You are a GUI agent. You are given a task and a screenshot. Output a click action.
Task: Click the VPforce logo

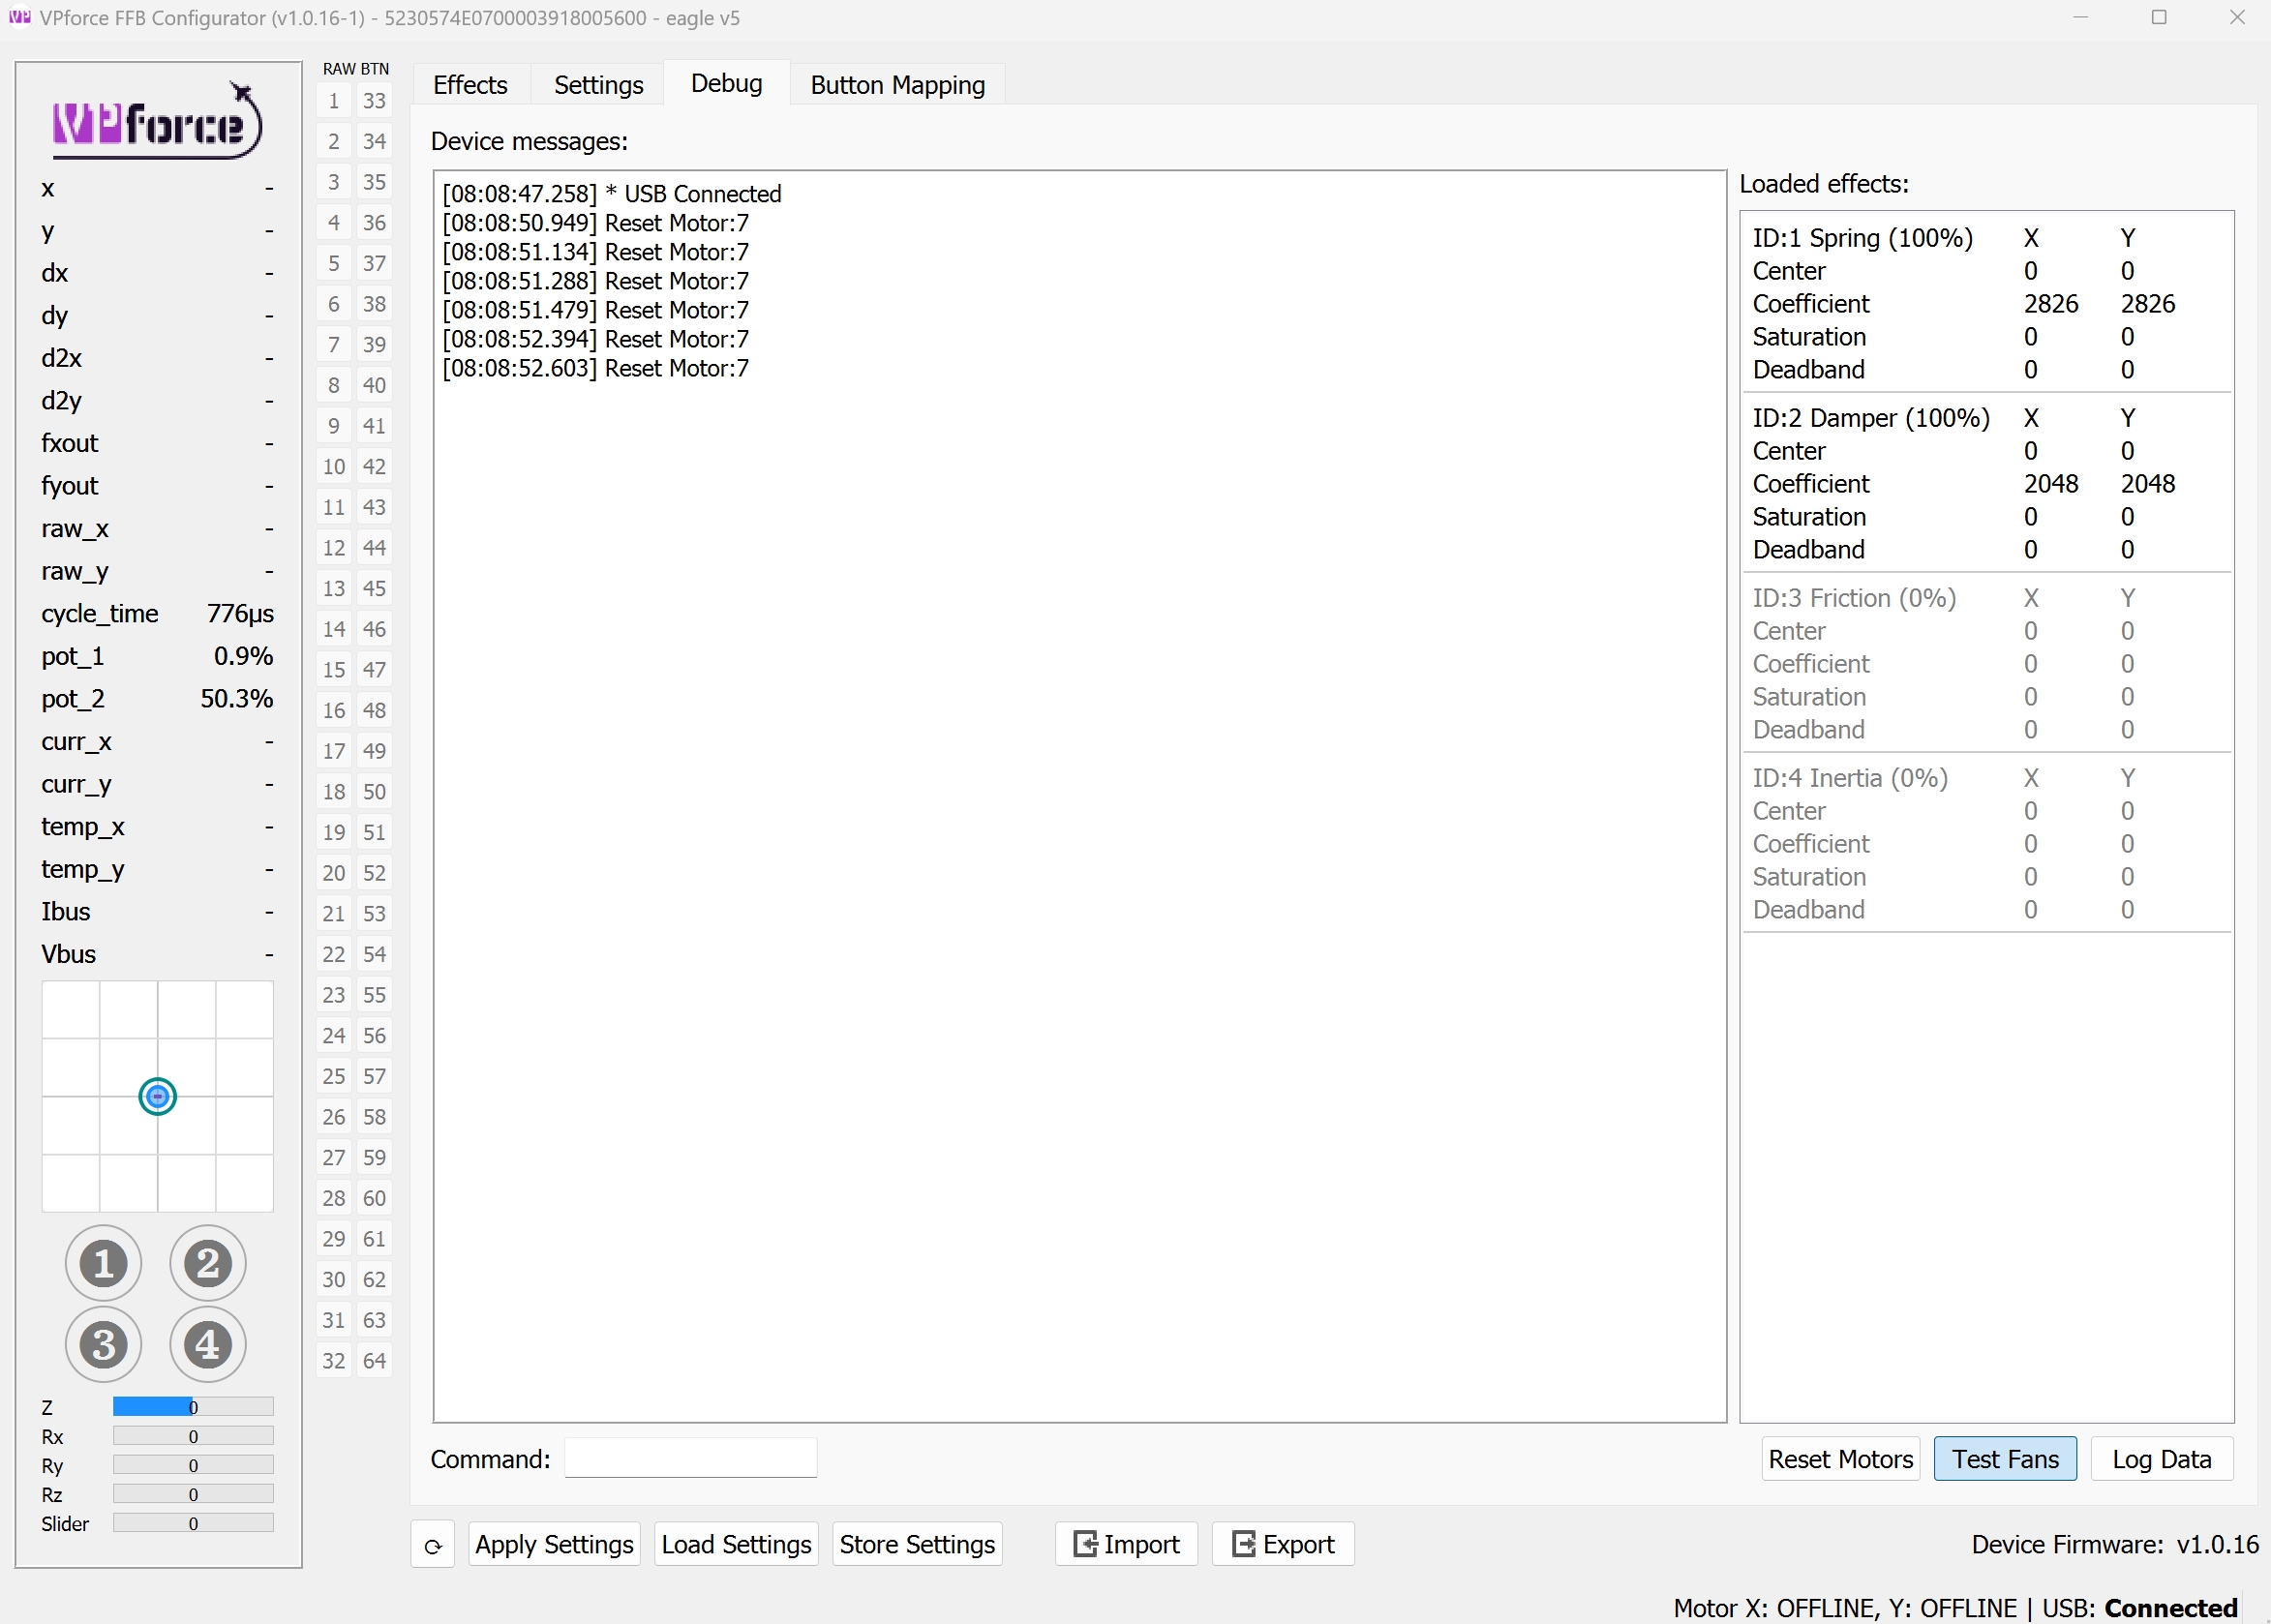coord(155,120)
